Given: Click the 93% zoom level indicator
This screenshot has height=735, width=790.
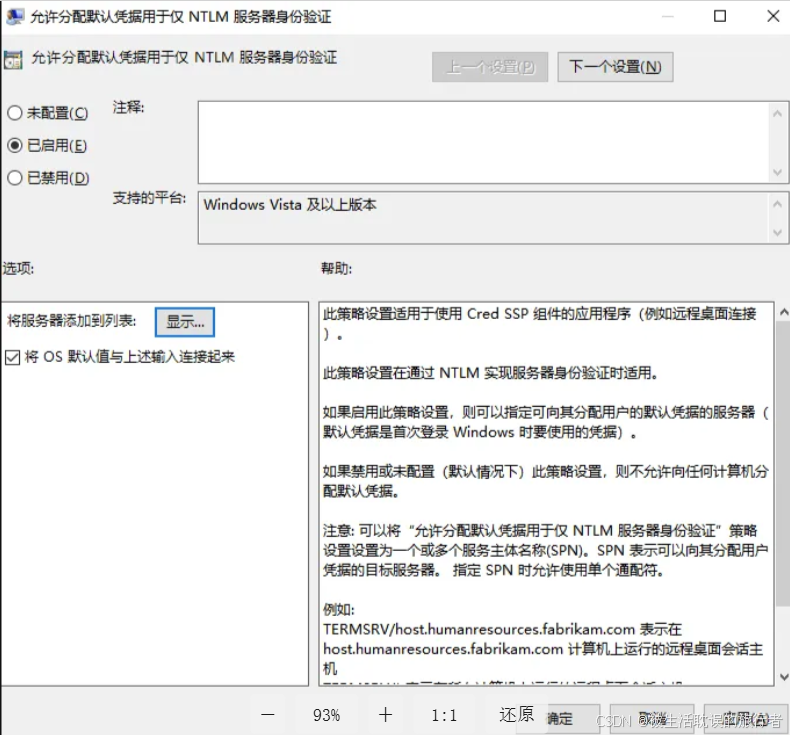Looking at the screenshot, I should (x=326, y=715).
